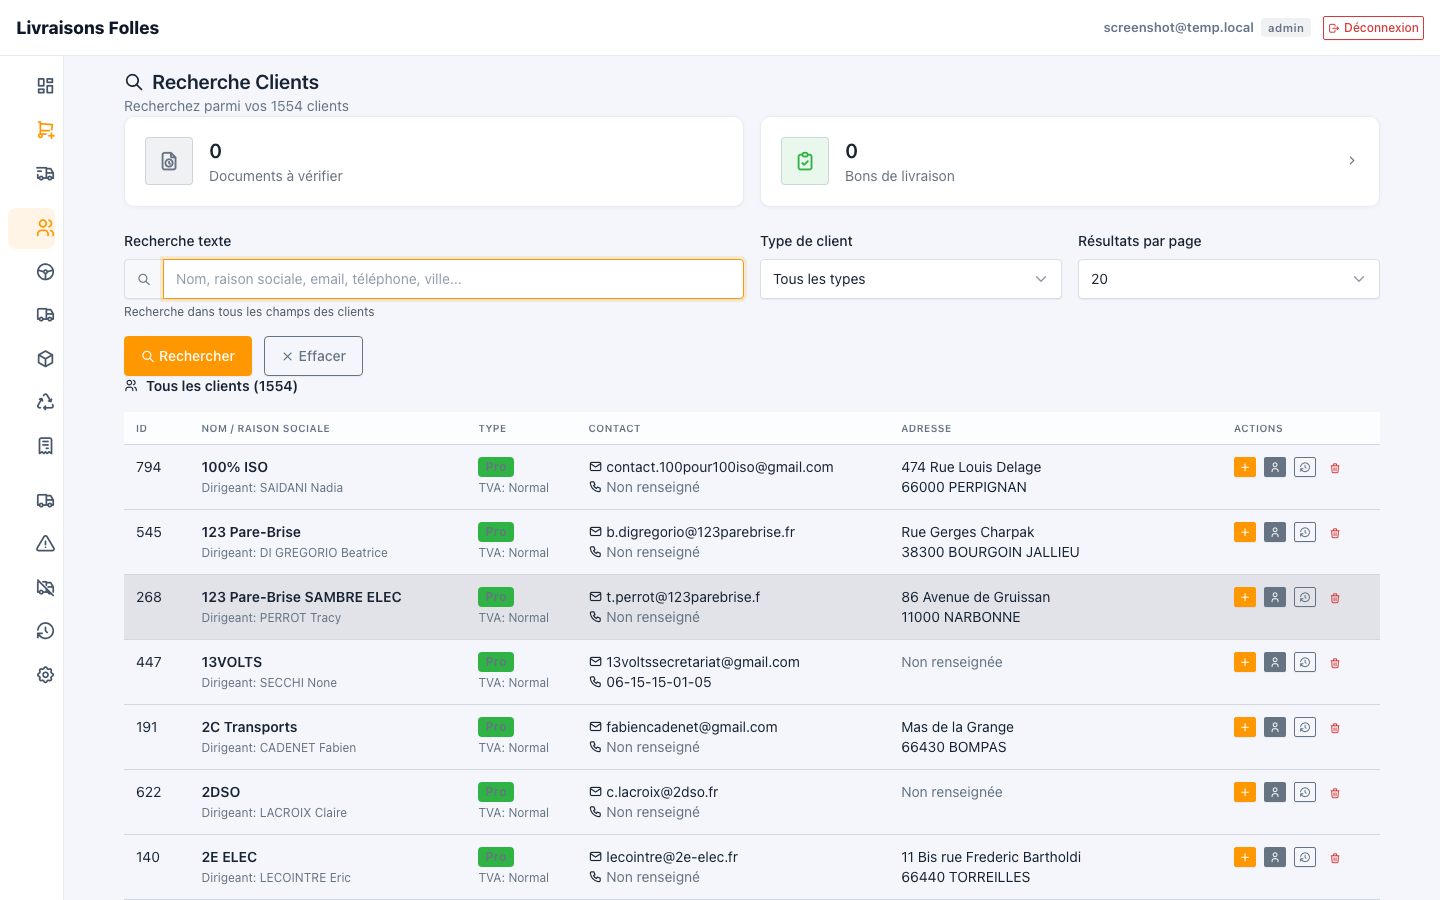The image size is (1440, 900).
Task: Open the crossed-out truck sidebar icon
Action: click(45, 588)
